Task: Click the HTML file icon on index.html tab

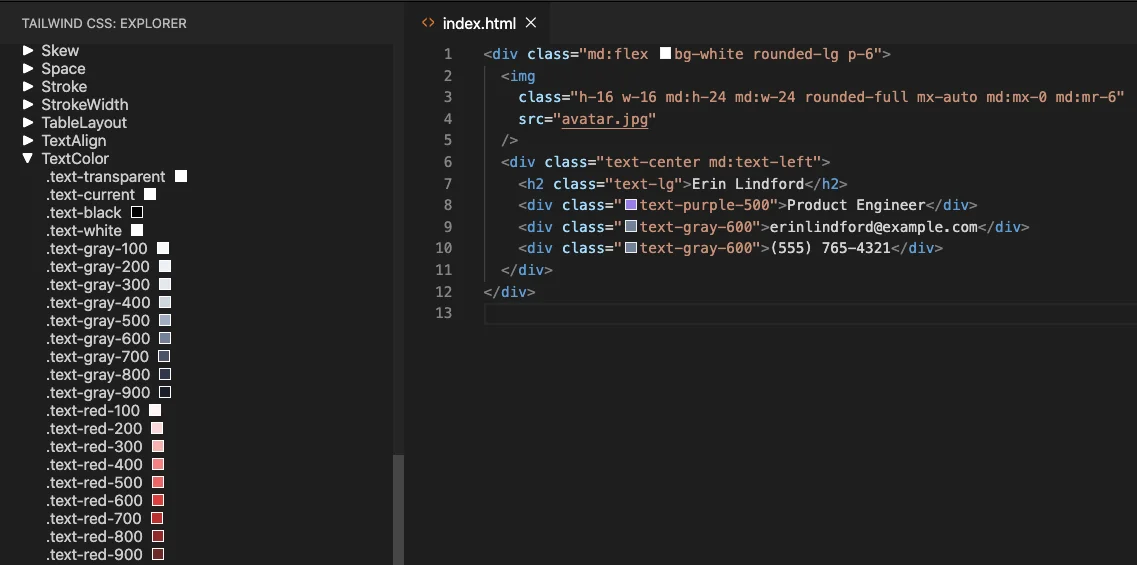Action: click(x=428, y=23)
